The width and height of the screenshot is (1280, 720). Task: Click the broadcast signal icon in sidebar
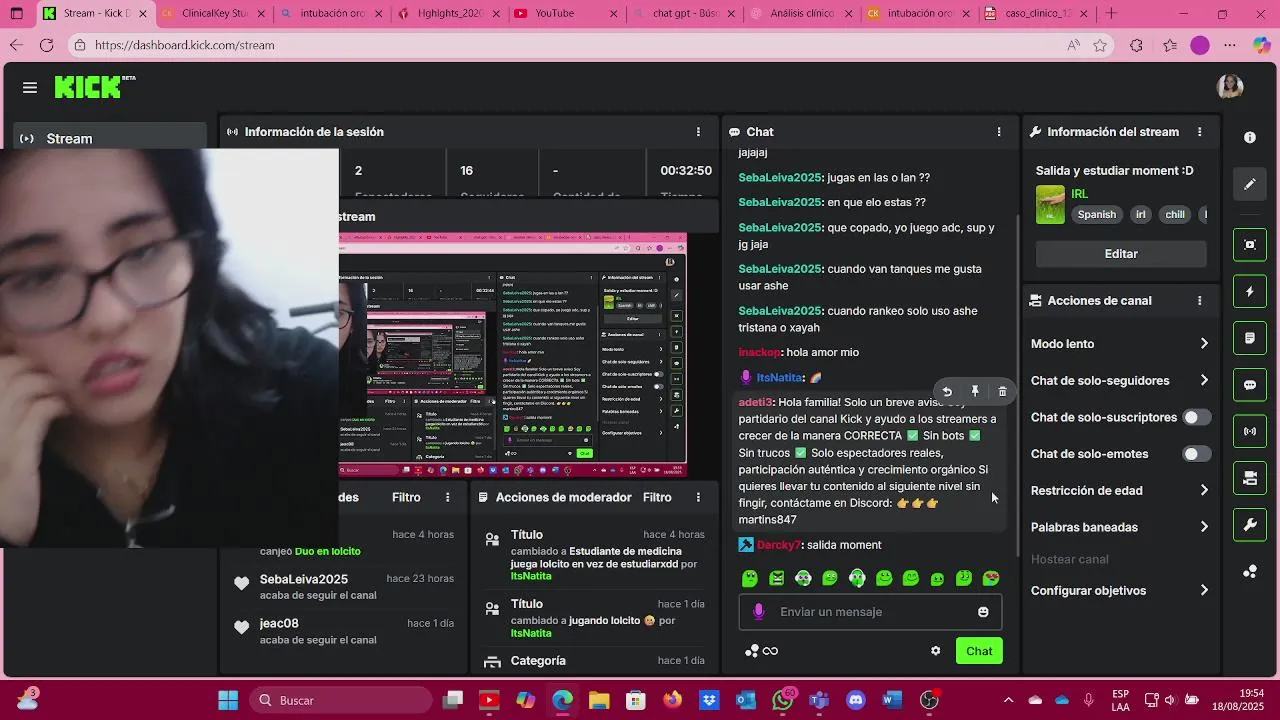pyautogui.click(x=1250, y=432)
